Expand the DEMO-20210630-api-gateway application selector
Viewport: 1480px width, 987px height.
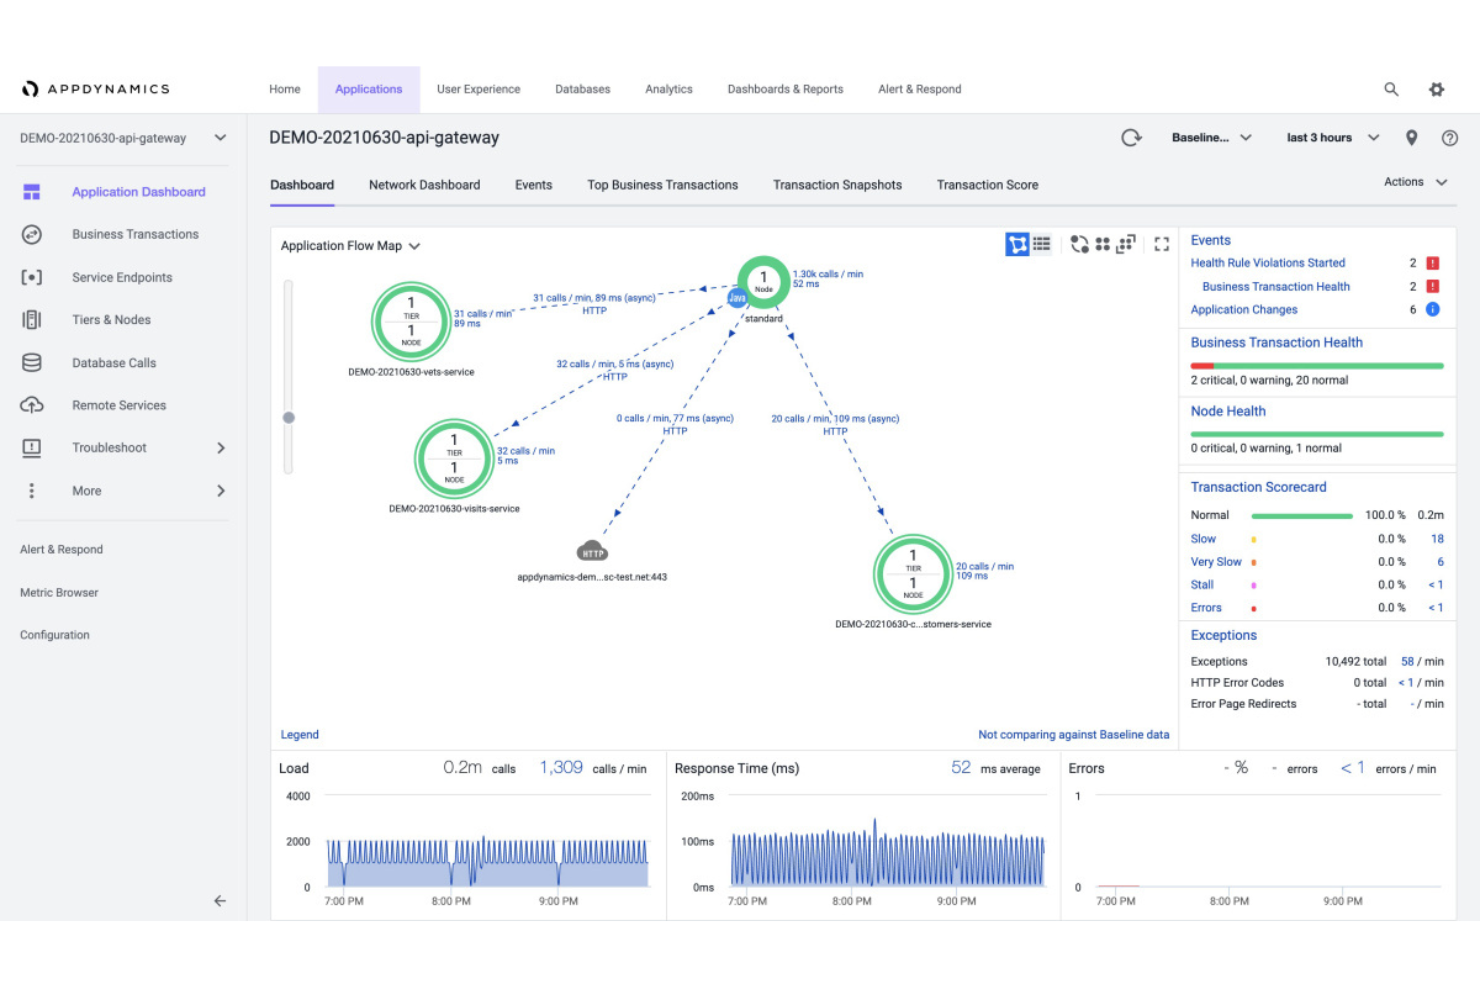click(x=123, y=138)
